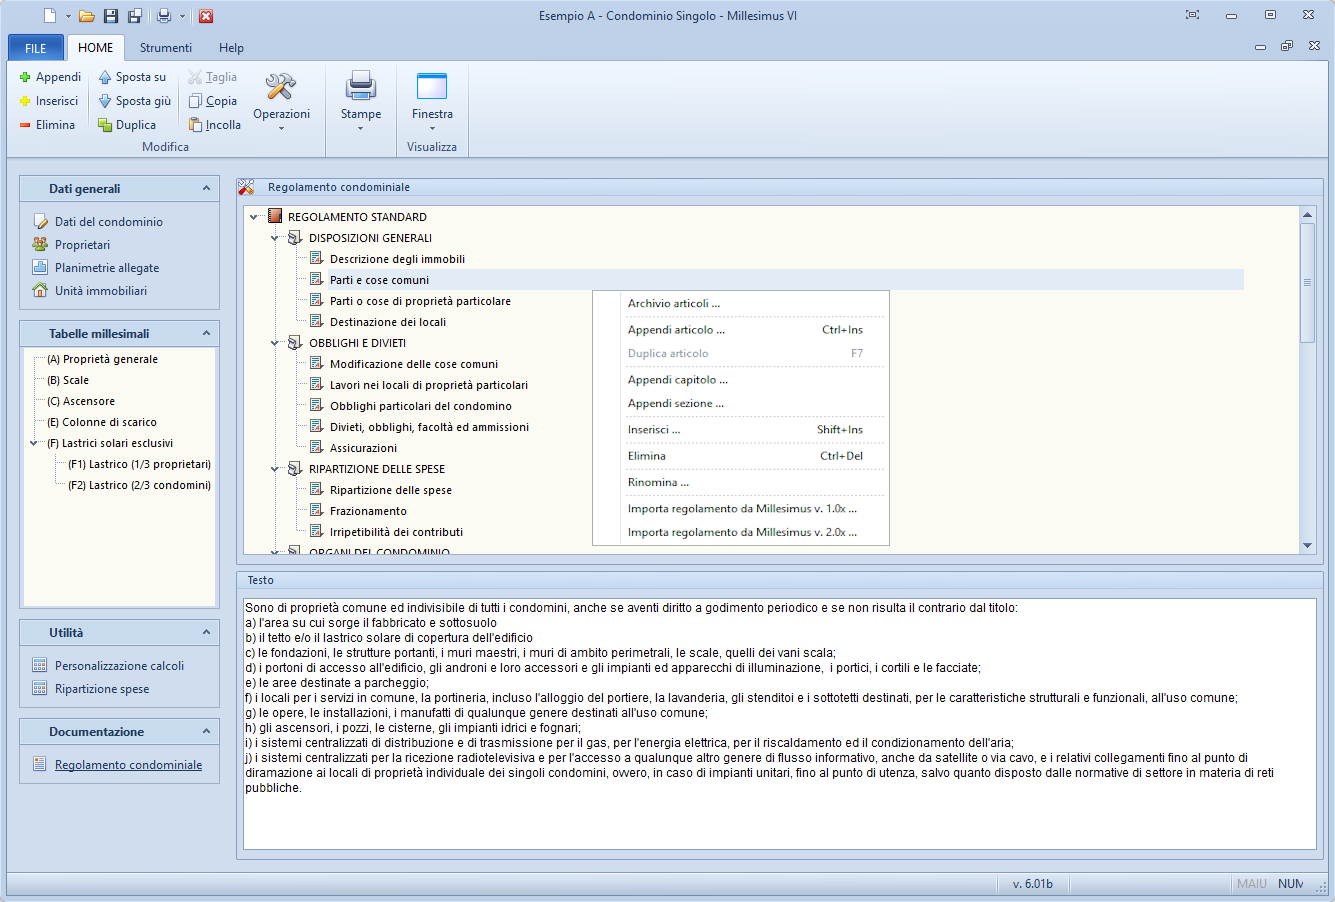This screenshot has height=902, width=1335.
Task: Collapse the Dati generali panel
Action: coord(206,188)
